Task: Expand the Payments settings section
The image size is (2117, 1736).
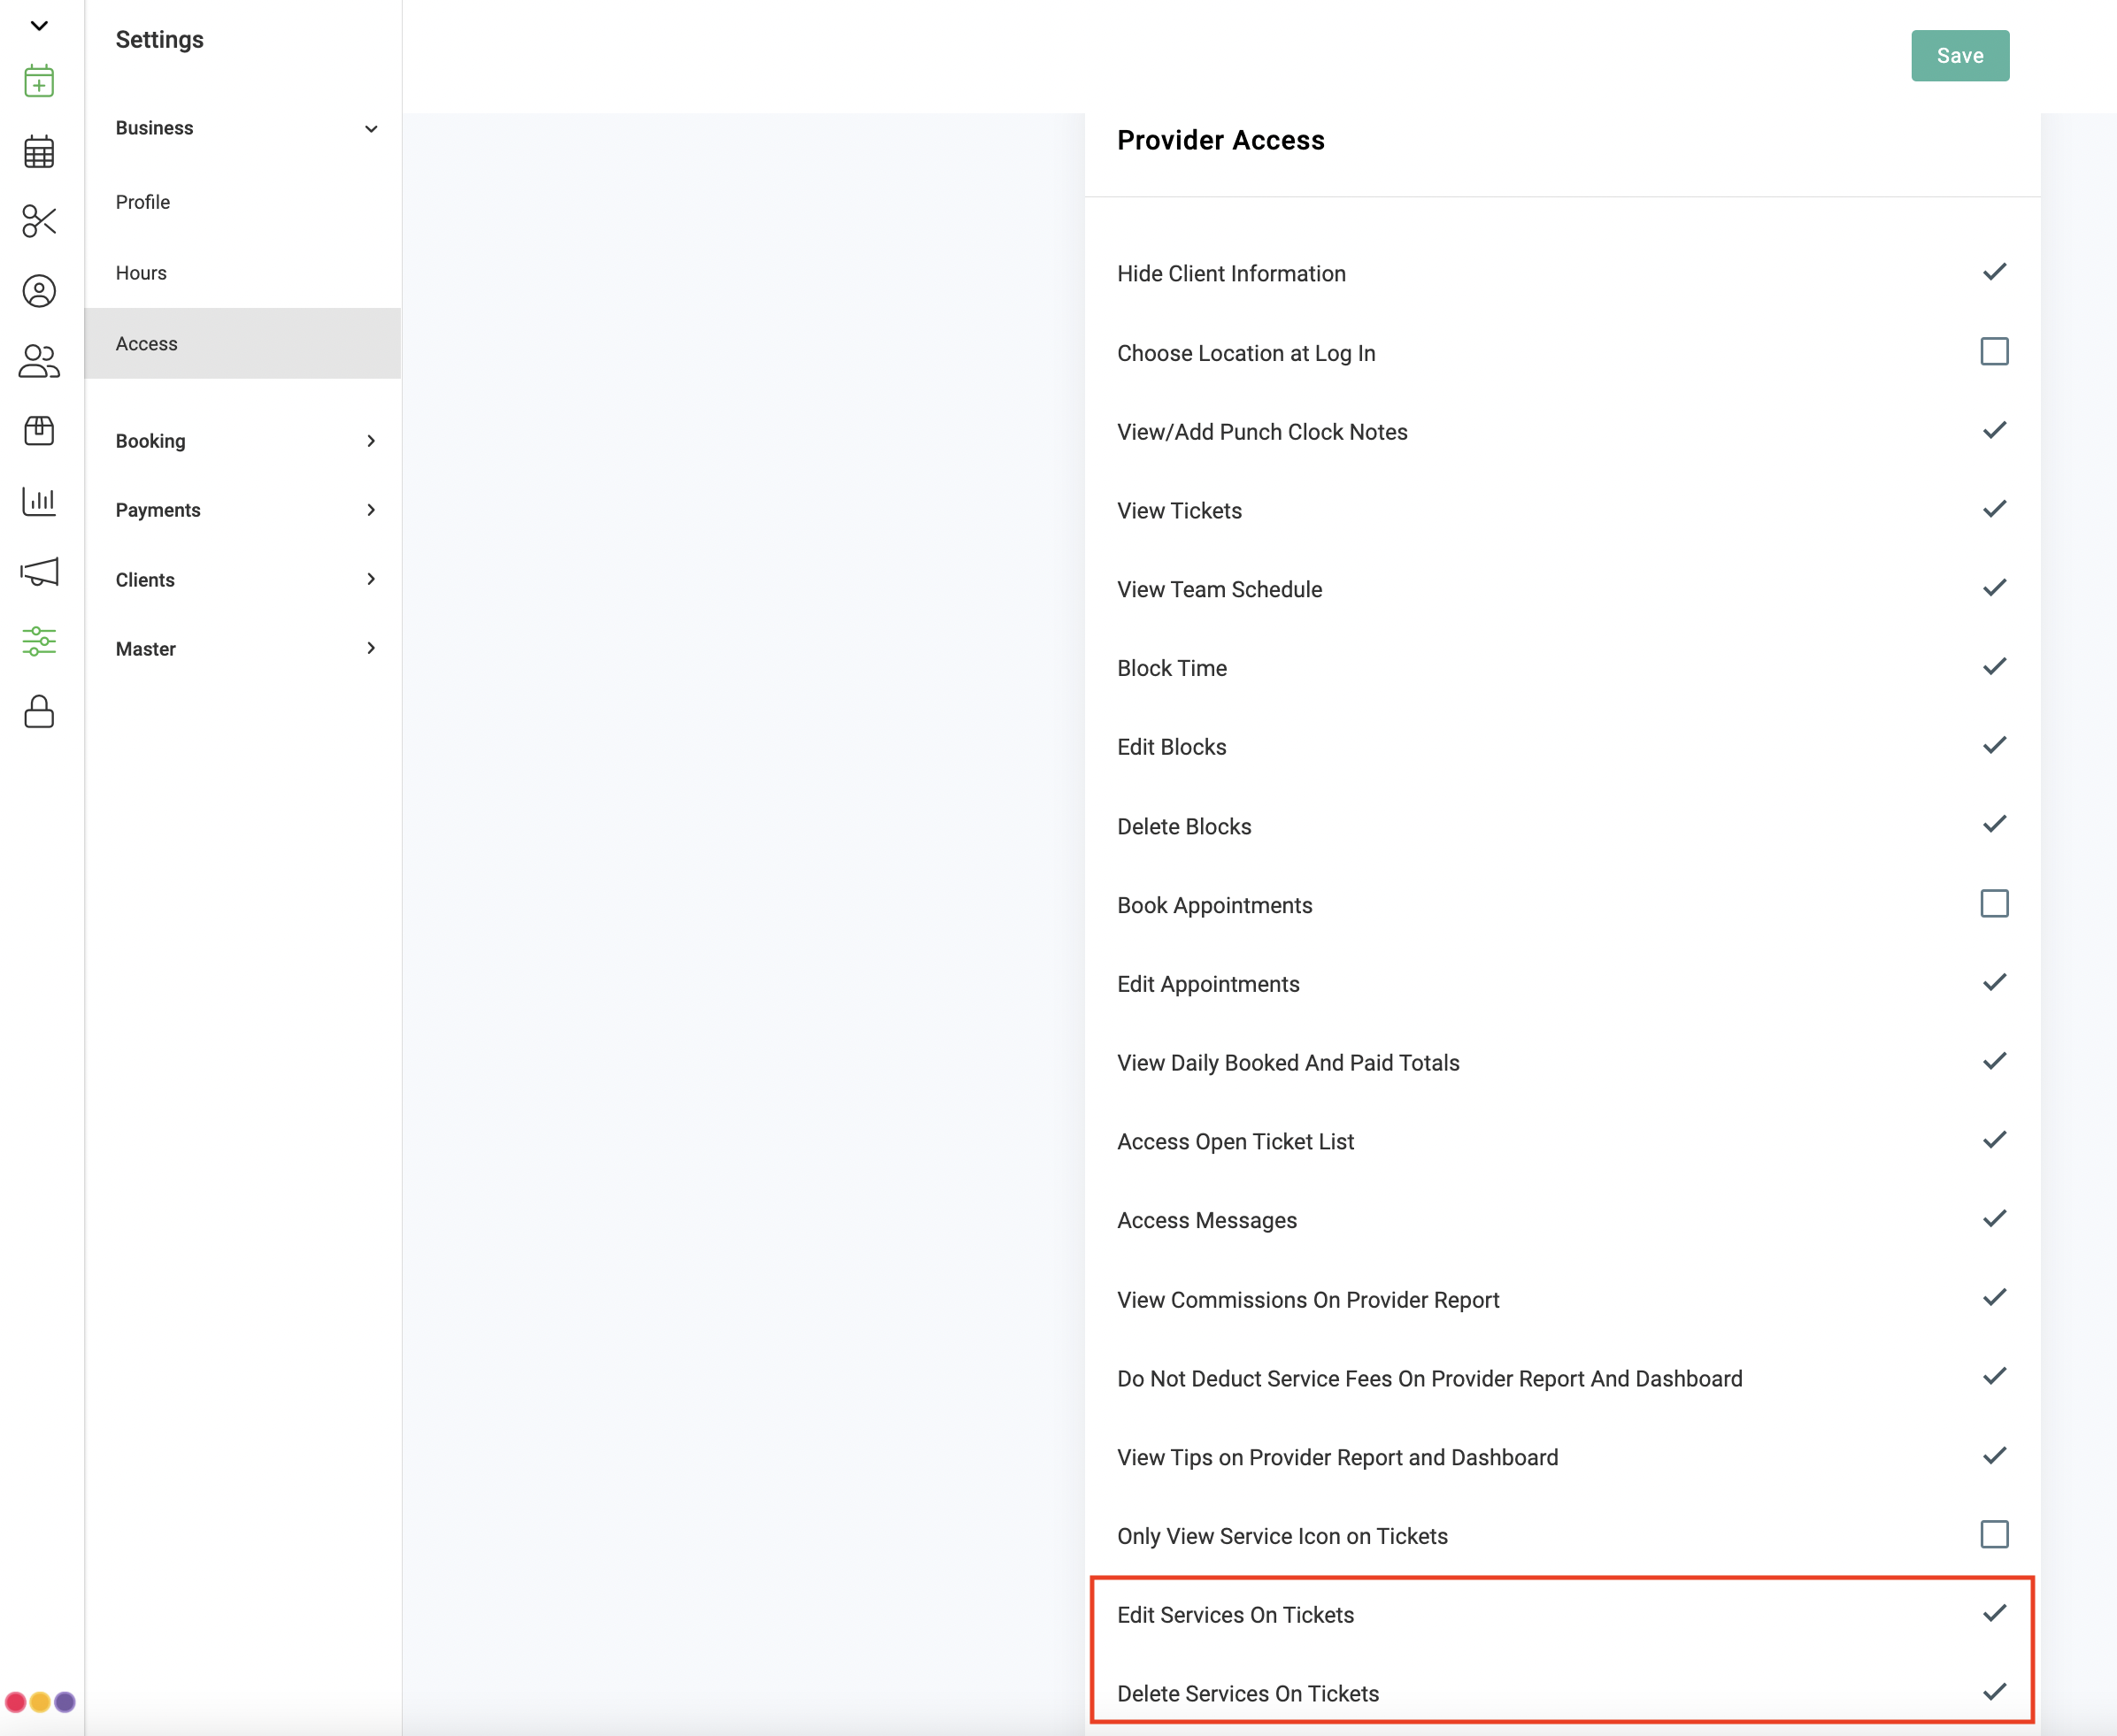Action: point(243,510)
